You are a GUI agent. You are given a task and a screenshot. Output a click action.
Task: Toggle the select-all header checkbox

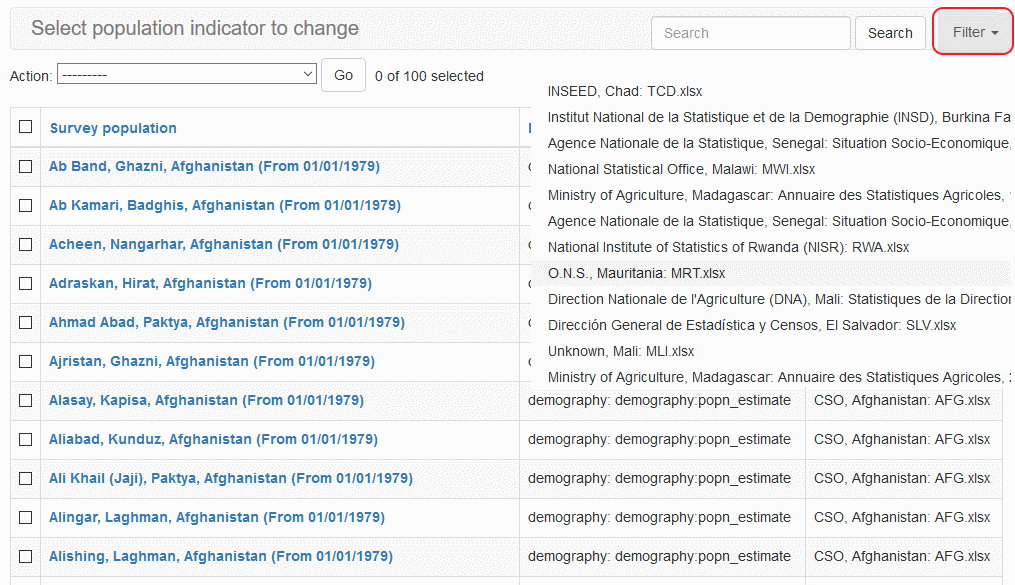click(26, 127)
